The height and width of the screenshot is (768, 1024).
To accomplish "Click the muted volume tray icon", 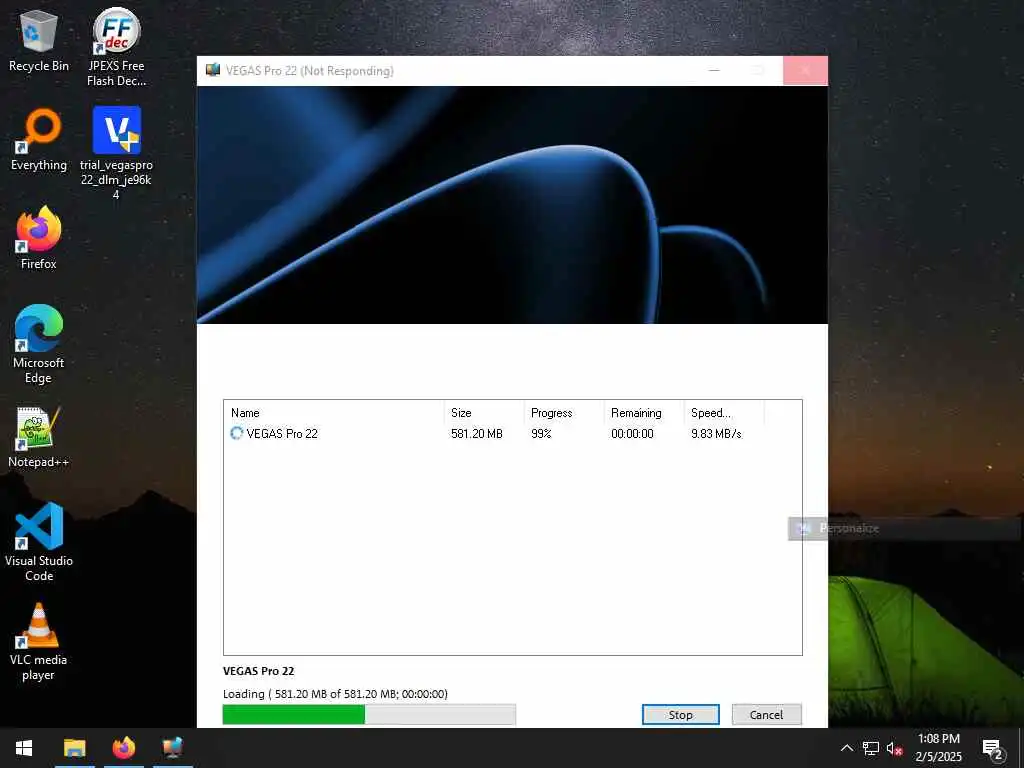I will pyautogui.click(x=894, y=748).
